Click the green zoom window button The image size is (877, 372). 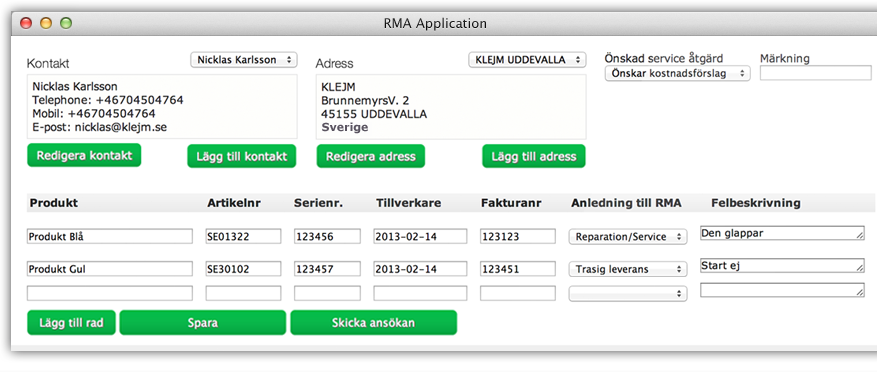tap(66, 23)
